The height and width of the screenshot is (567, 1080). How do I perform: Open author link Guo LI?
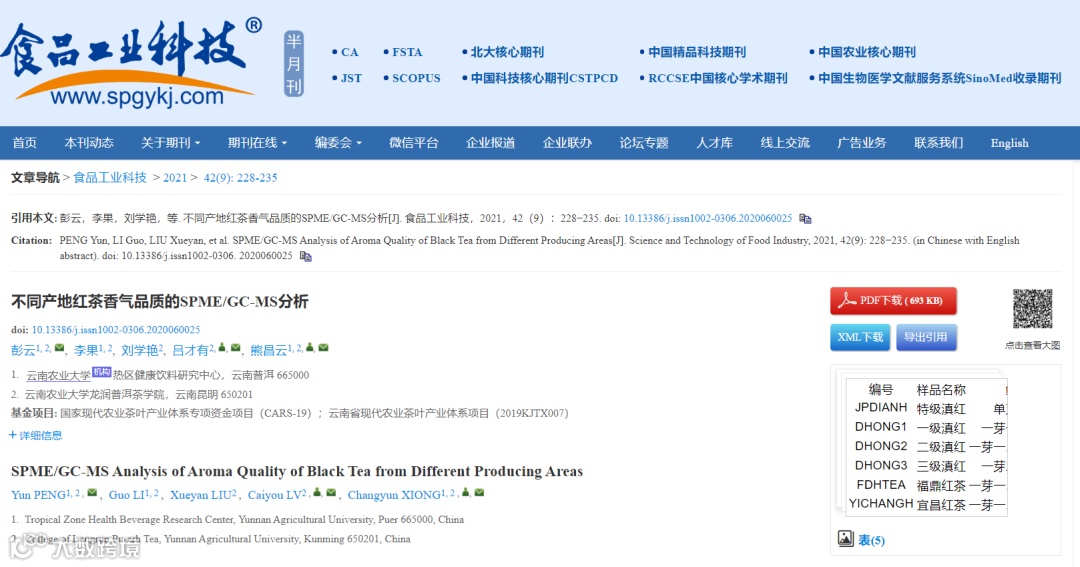click(127, 495)
